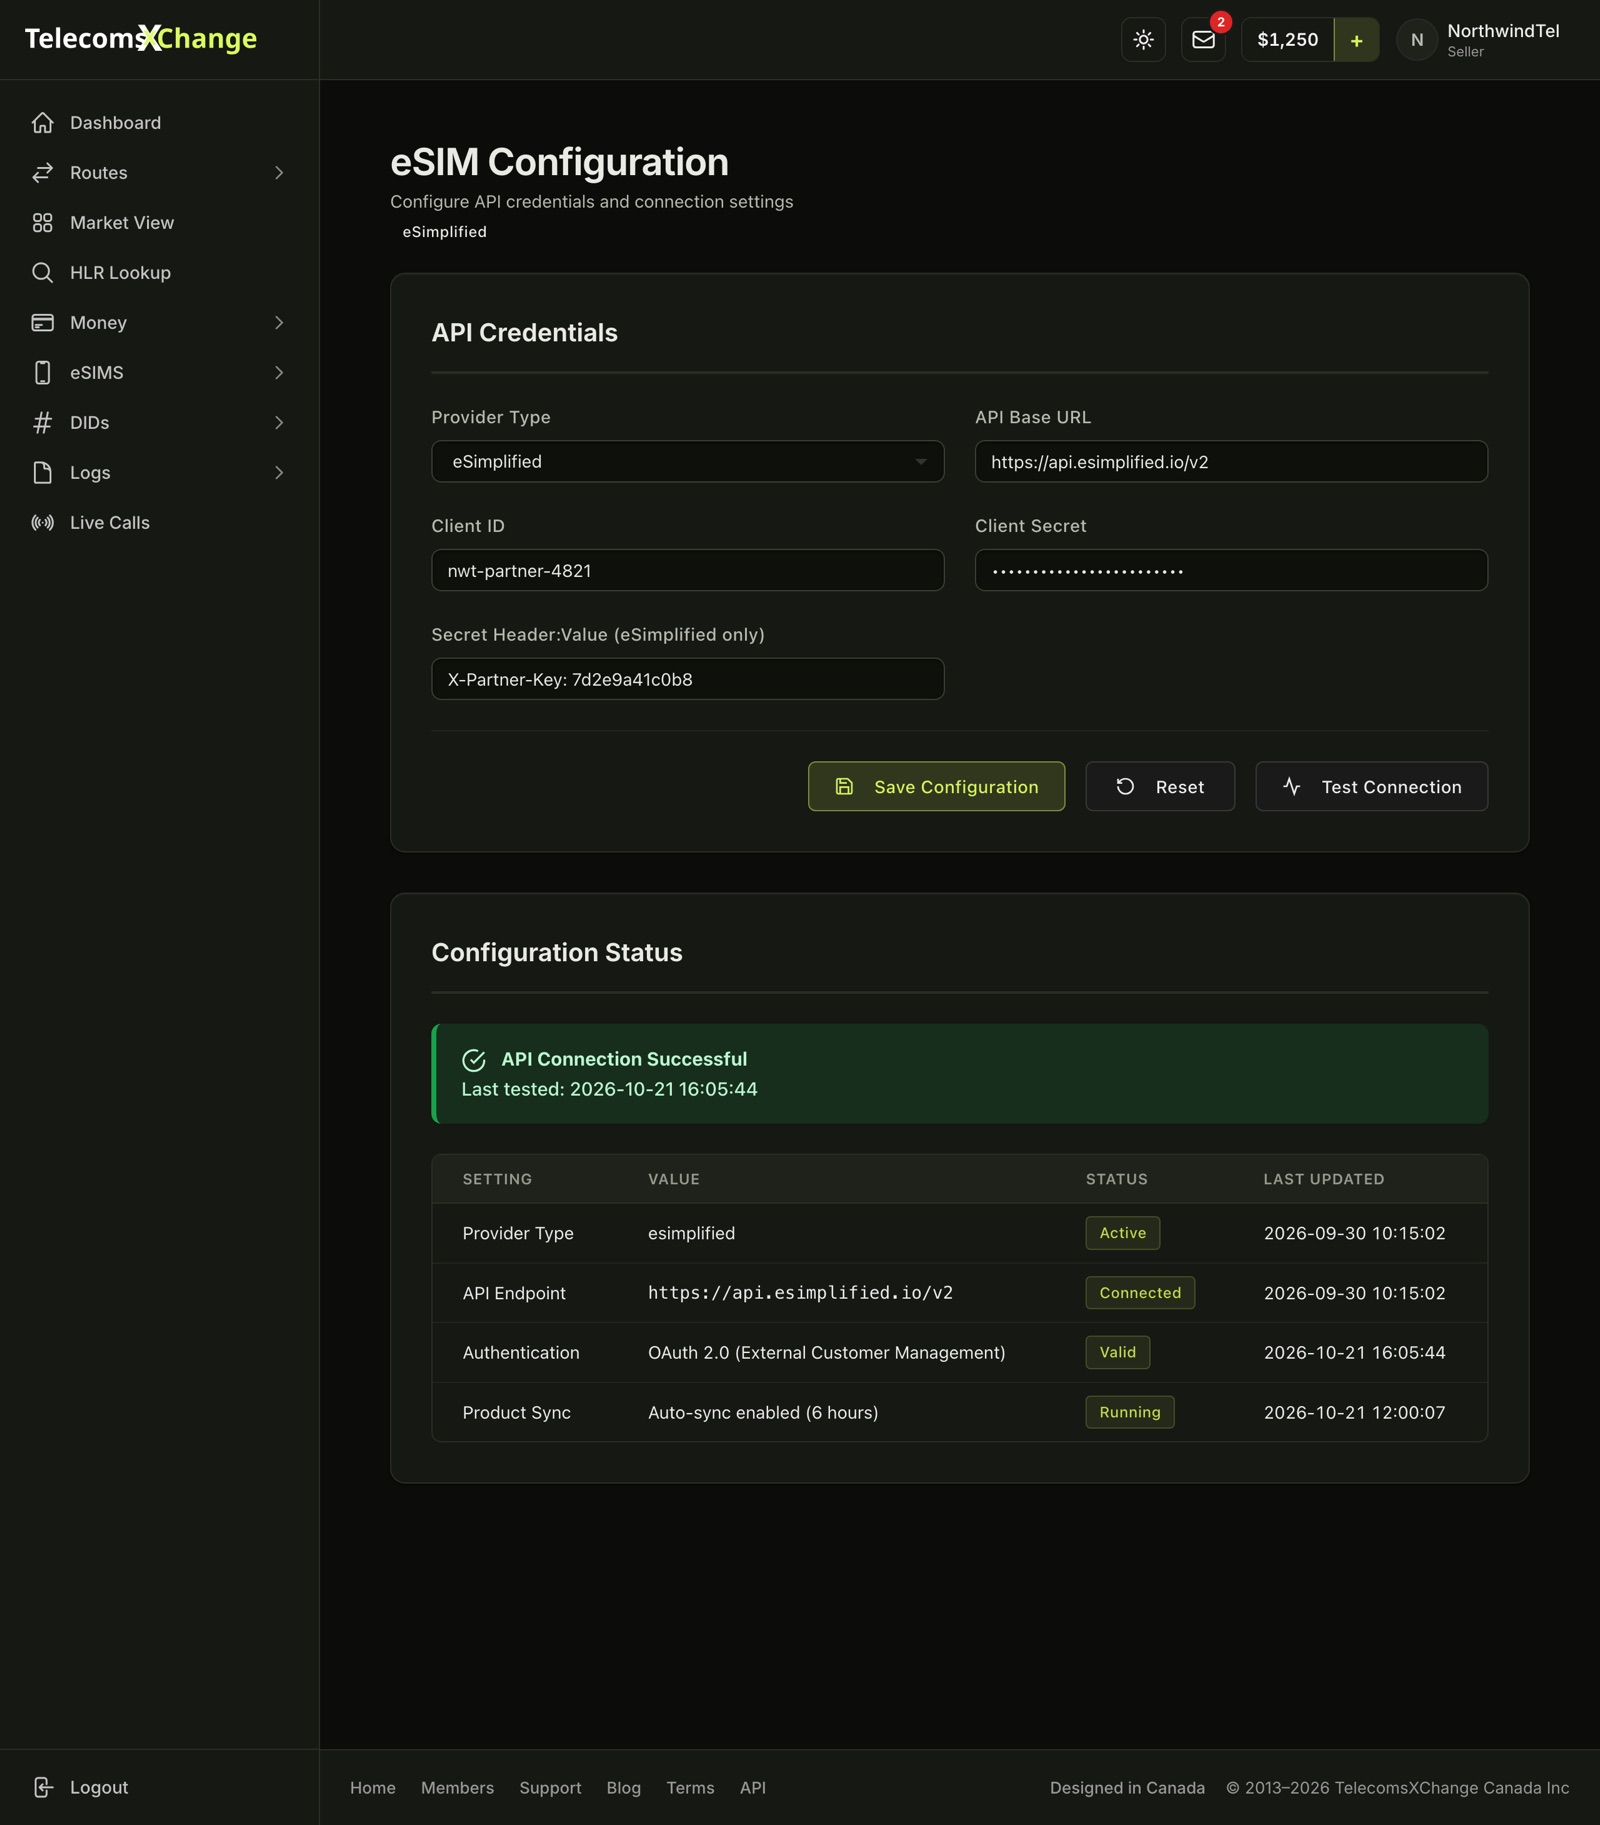Screen dimensions: 1600x1825
Task: Edit the Secret Header:Value field
Action: tap(687, 679)
